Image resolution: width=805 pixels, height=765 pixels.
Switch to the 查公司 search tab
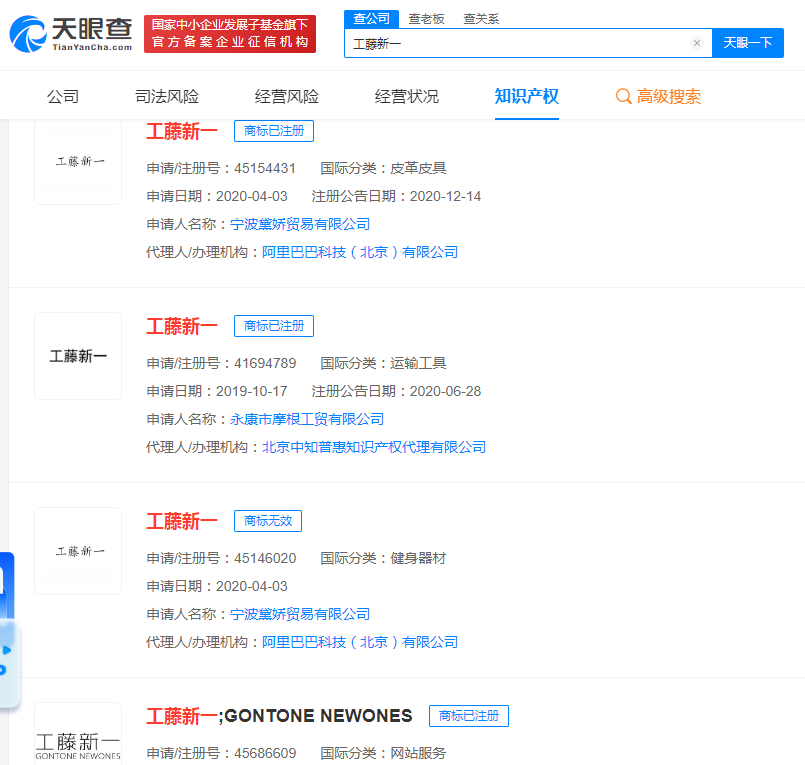point(371,19)
